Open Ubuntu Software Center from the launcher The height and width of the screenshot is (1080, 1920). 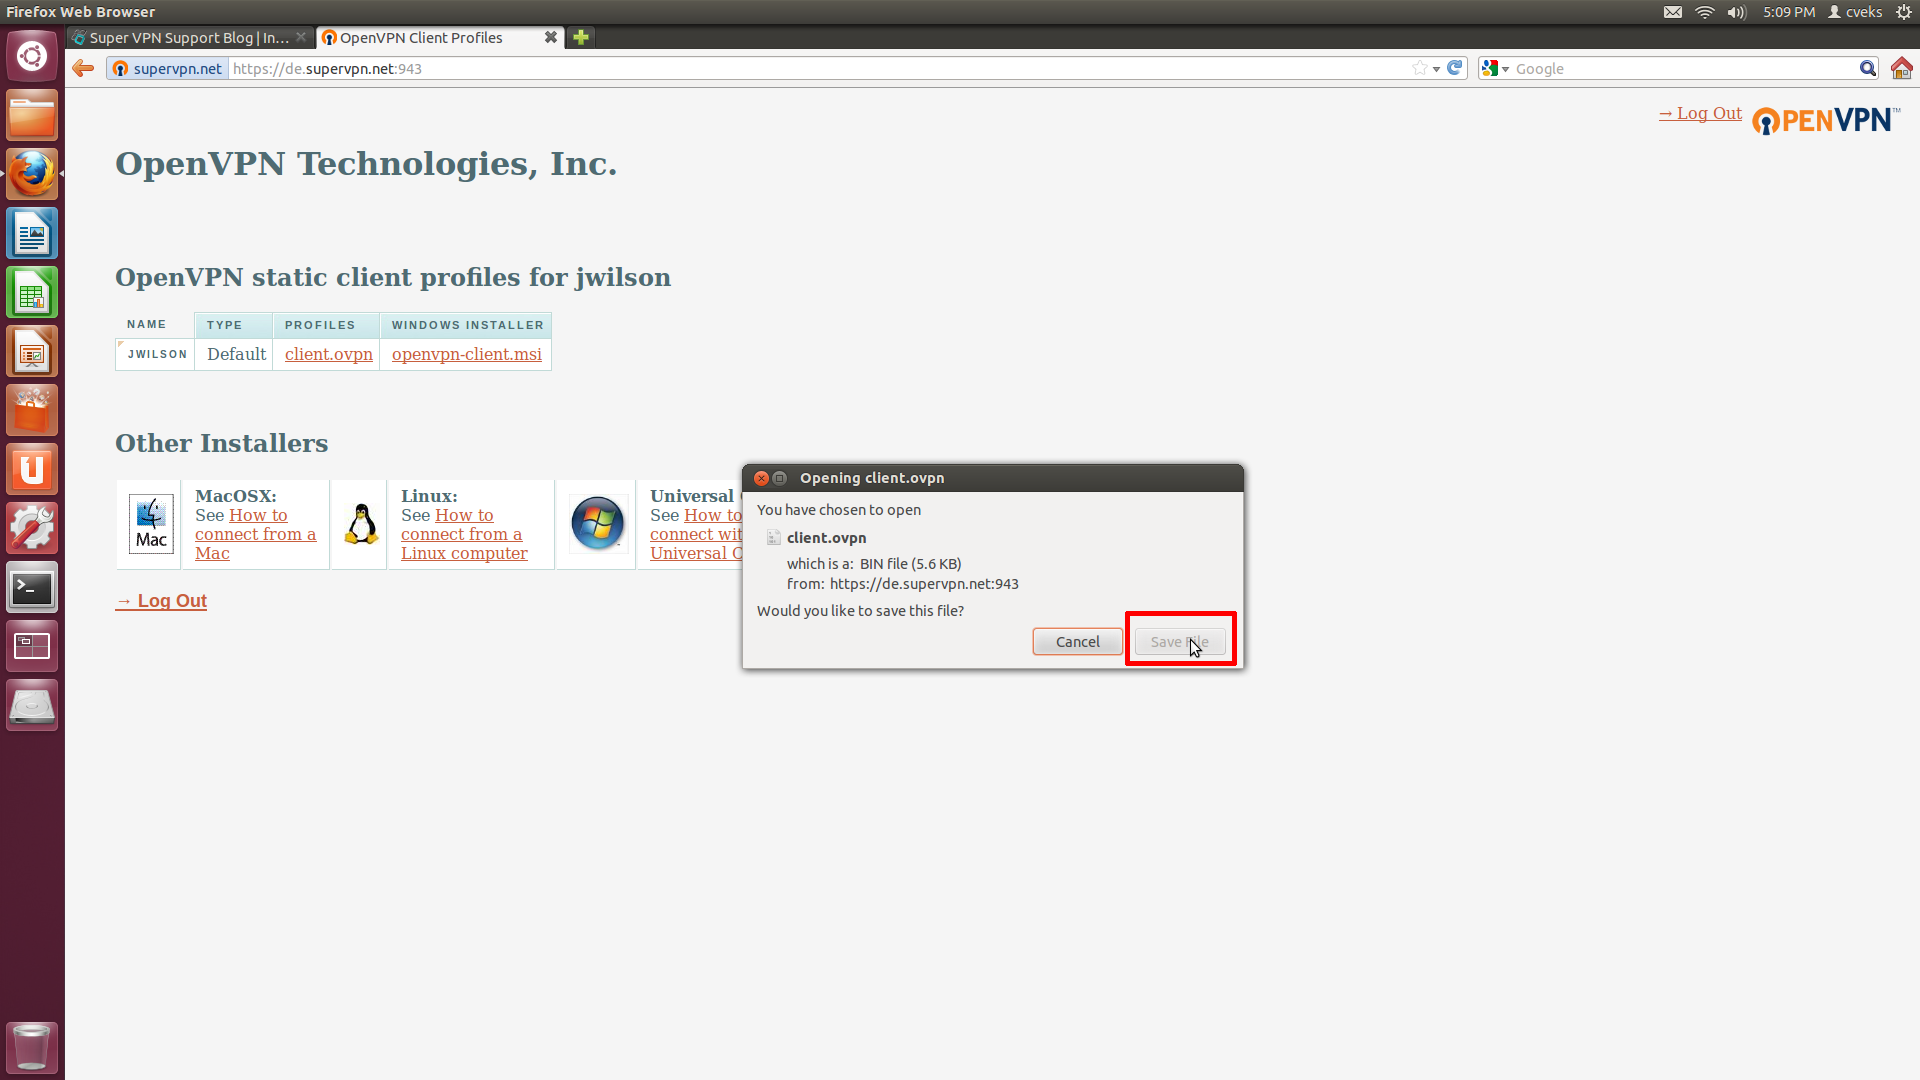click(32, 410)
